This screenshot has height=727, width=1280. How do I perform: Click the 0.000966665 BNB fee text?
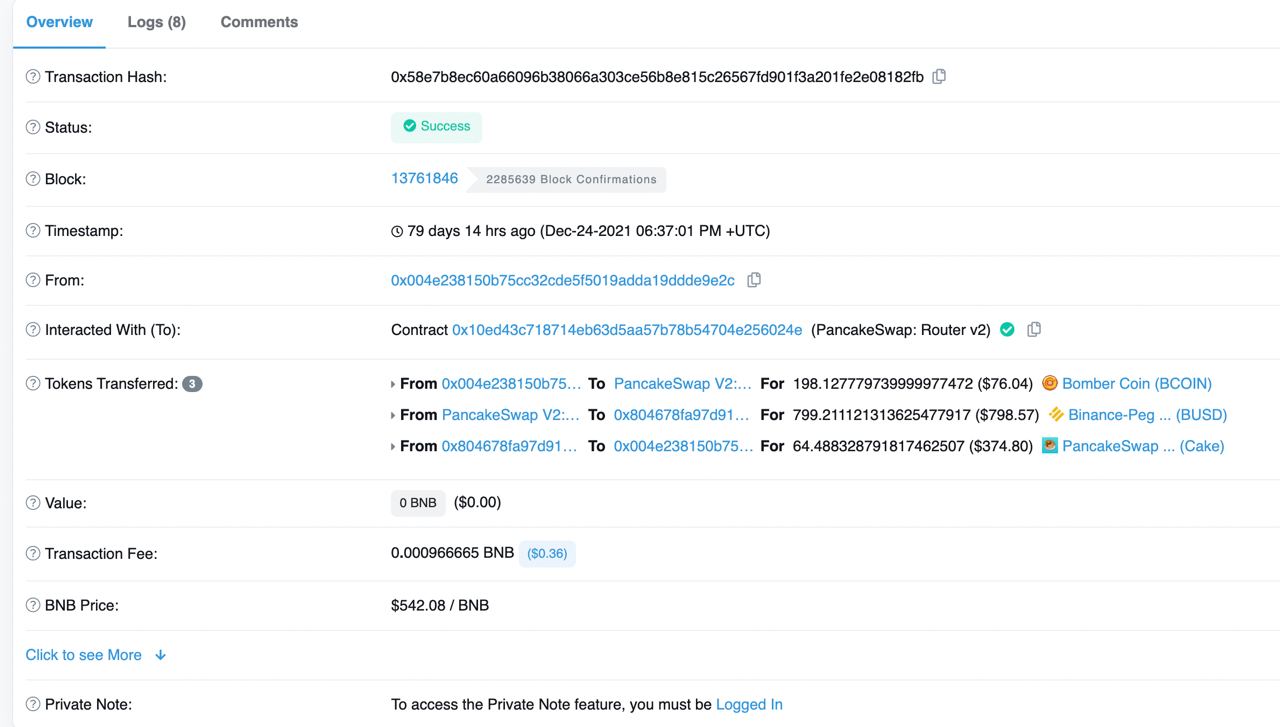(x=452, y=552)
